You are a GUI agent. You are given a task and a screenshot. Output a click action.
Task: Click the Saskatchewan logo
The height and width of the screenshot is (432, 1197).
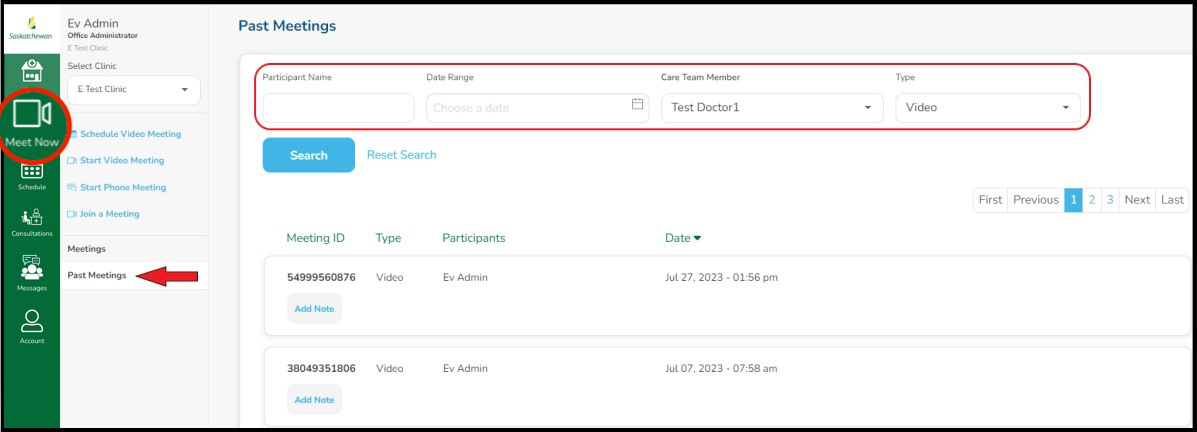point(32,27)
